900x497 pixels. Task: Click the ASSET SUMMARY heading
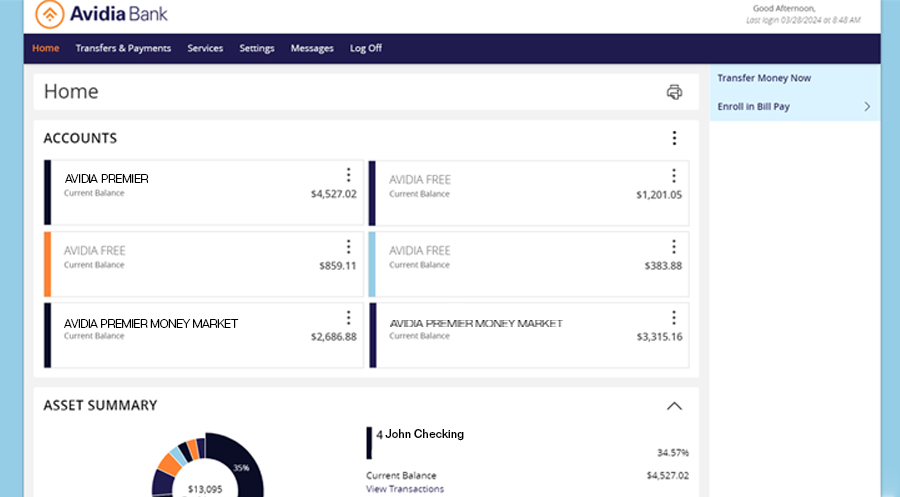click(100, 406)
